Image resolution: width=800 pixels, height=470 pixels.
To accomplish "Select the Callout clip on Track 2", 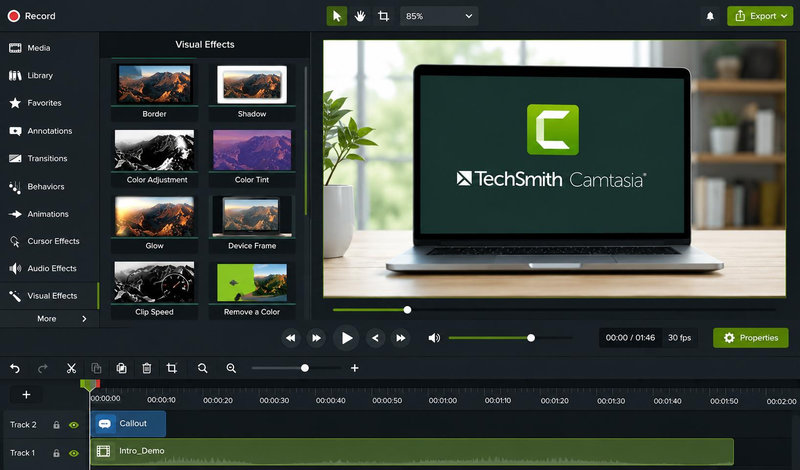I will tap(128, 424).
